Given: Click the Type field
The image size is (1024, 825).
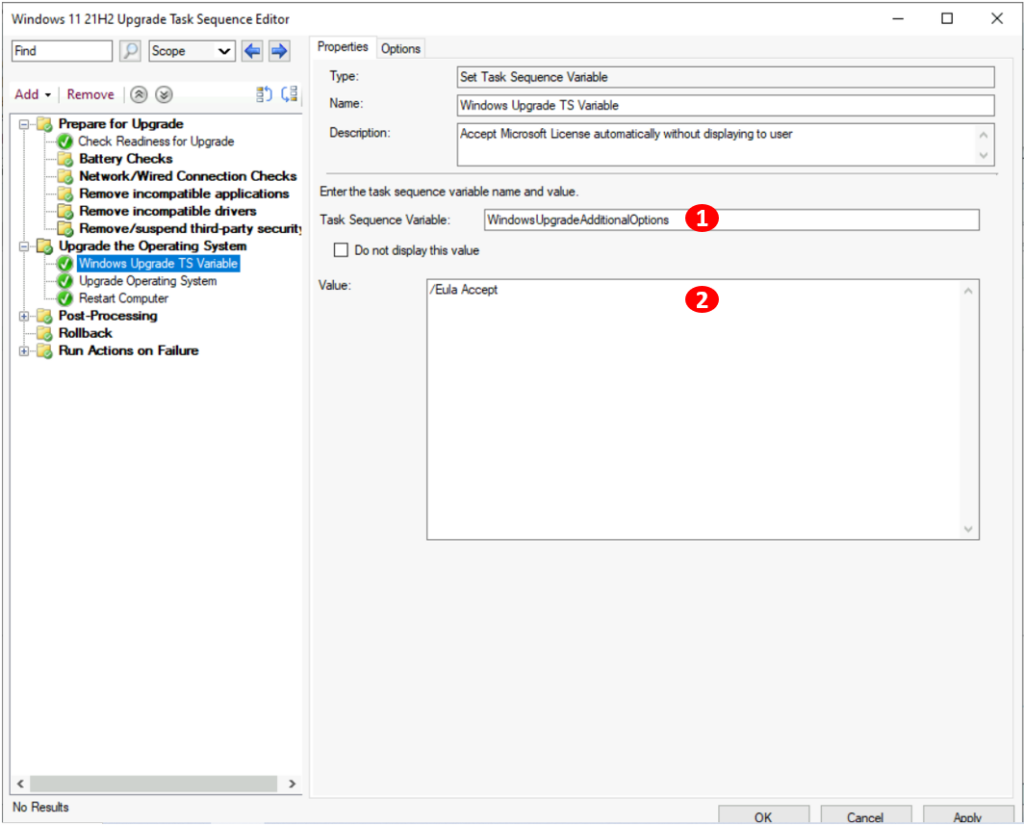Looking at the screenshot, I should pos(726,77).
